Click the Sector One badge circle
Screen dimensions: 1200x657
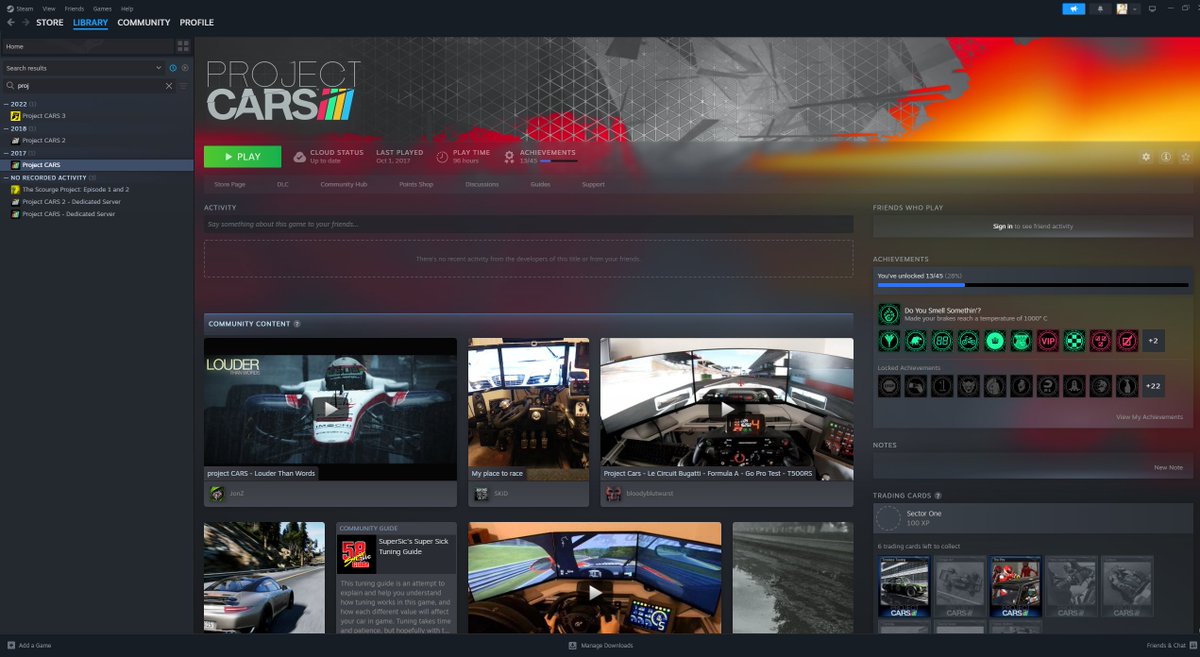[x=888, y=518]
